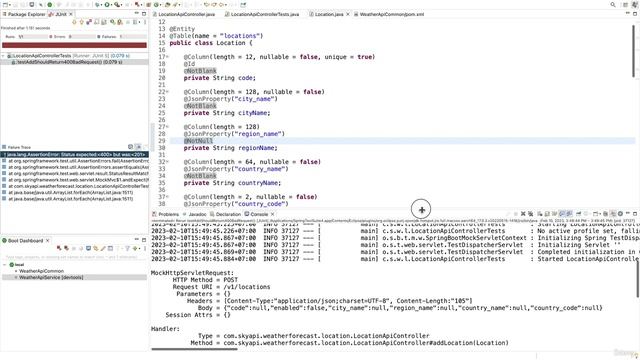Open Boot Dashboard view menu (three dots)
The image size is (640, 360).
tap(145, 248)
